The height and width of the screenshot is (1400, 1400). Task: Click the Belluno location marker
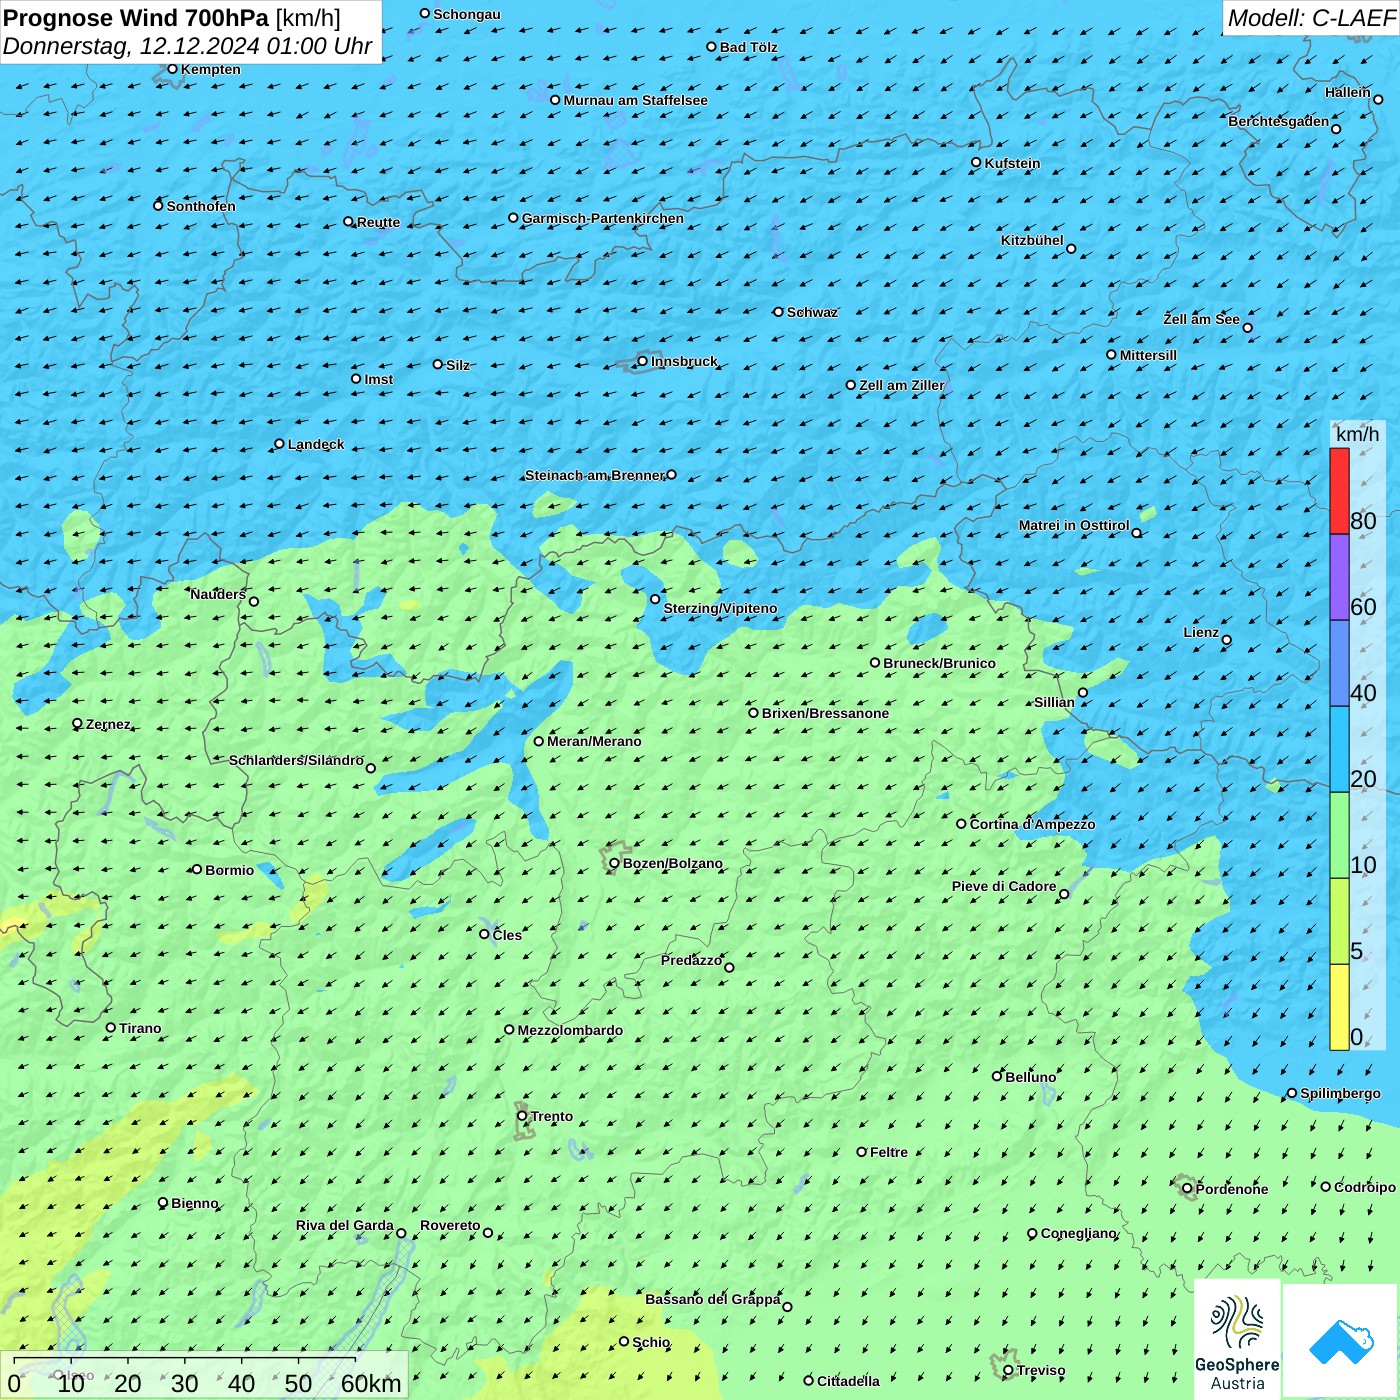996,1076
